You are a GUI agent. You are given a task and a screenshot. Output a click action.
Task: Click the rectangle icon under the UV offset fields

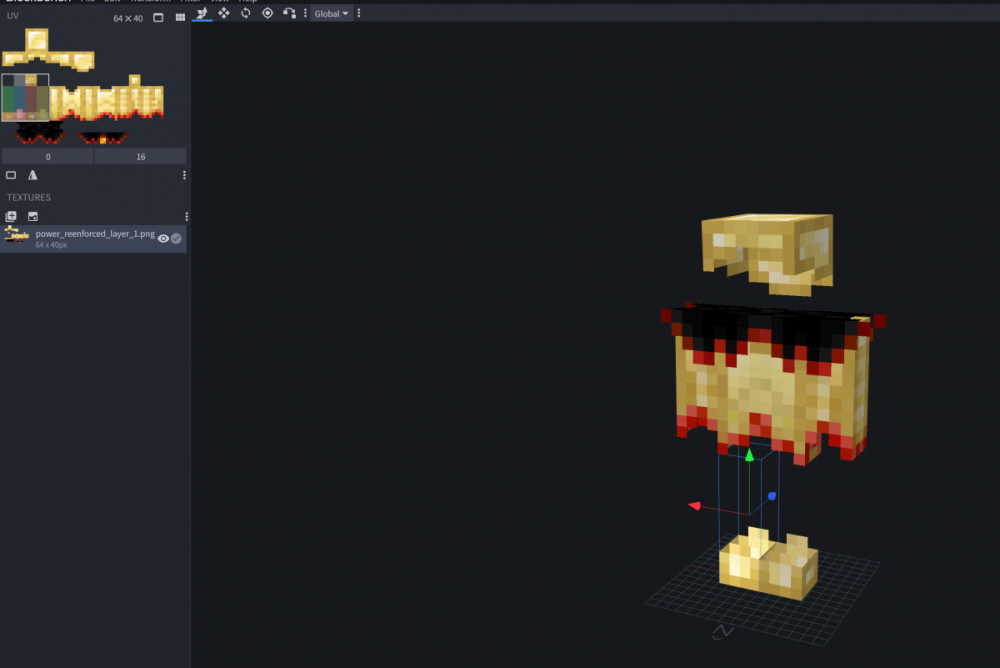pos(11,175)
